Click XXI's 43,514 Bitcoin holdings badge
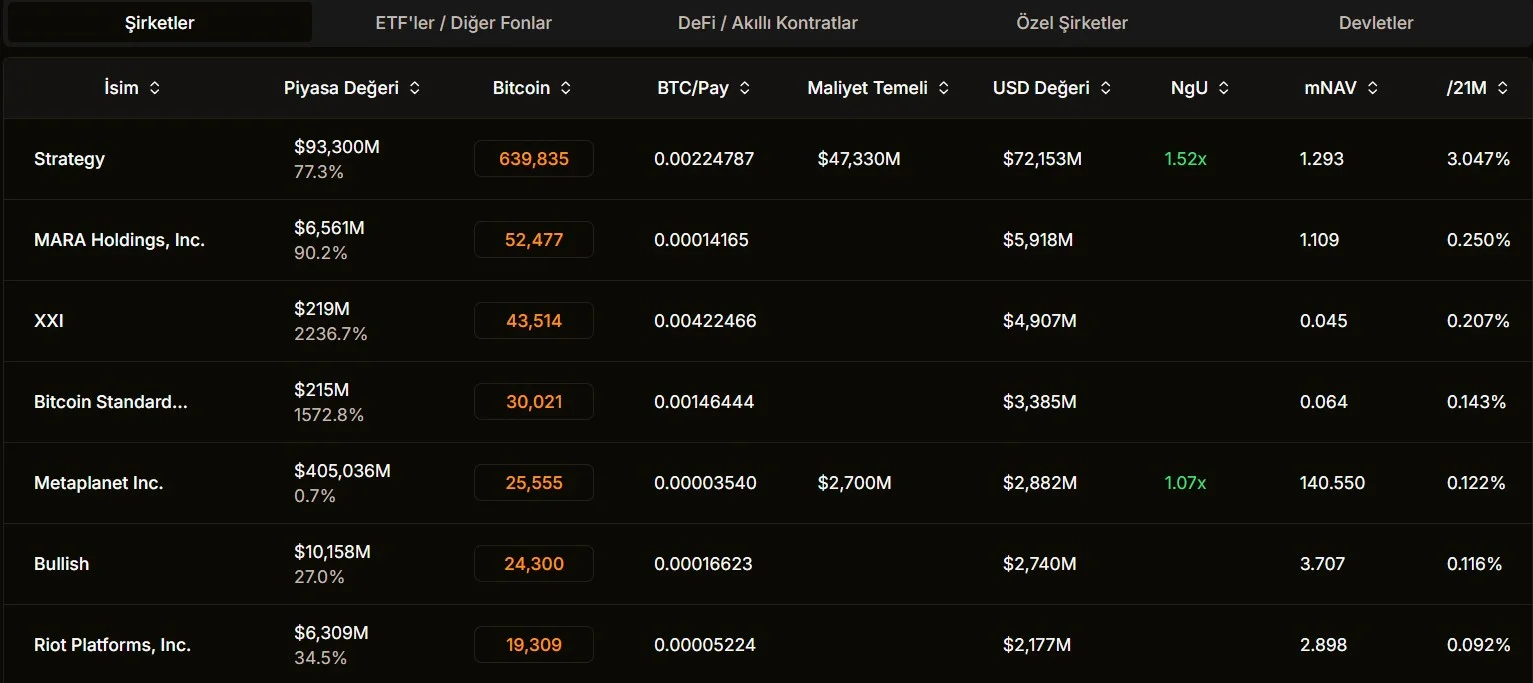 534,321
